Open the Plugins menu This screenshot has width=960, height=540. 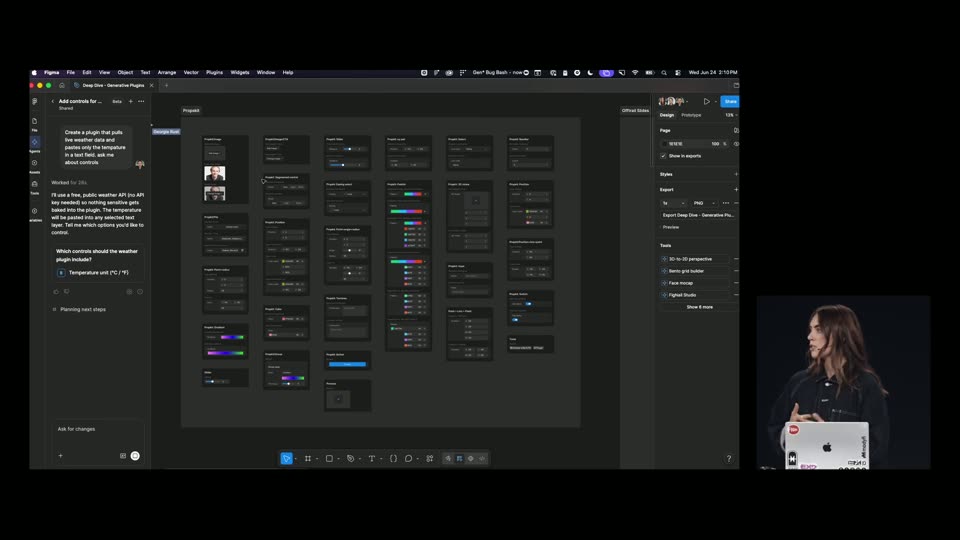[x=214, y=72]
